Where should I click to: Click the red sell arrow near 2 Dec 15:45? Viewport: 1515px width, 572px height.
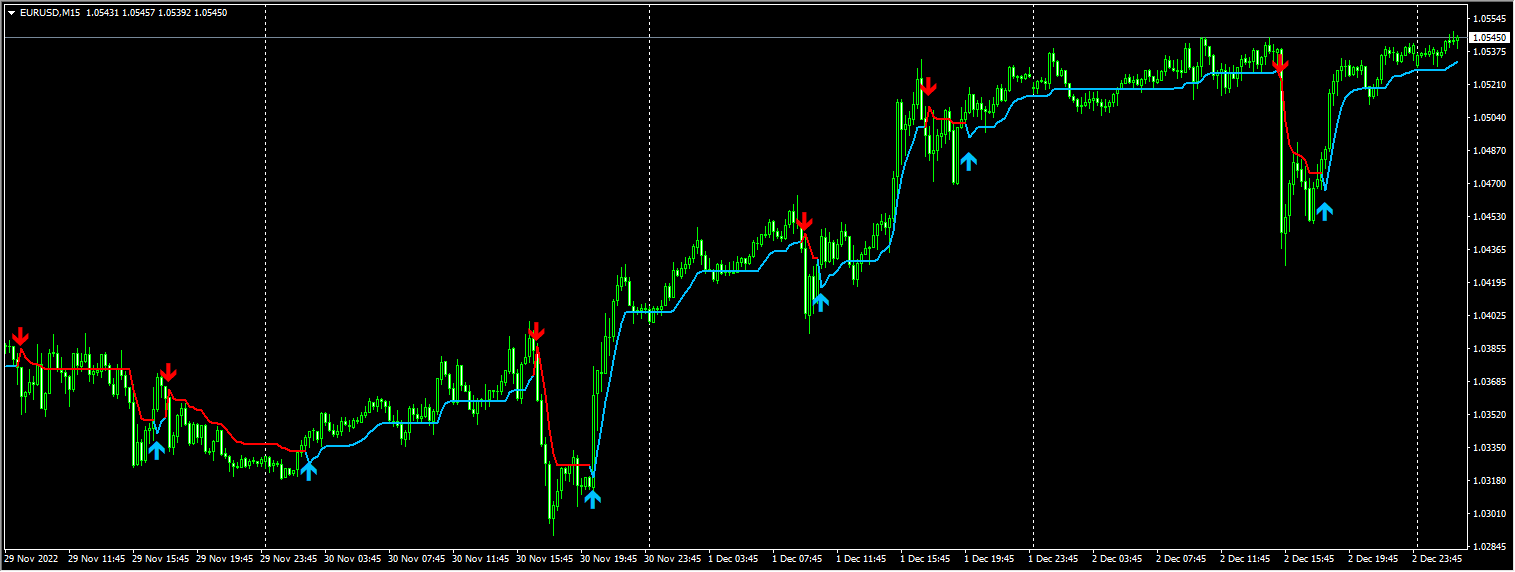click(1280, 66)
